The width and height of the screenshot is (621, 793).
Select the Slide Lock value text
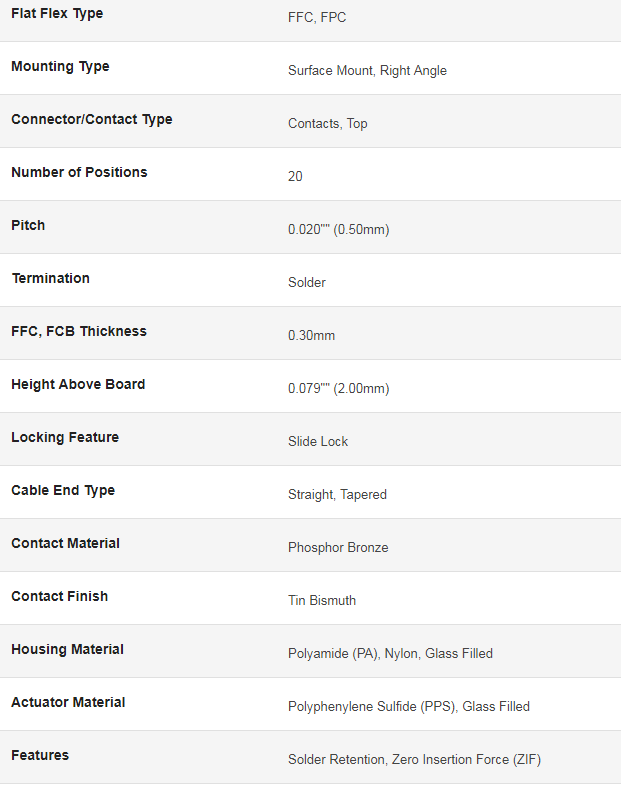[x=318, y=442]
